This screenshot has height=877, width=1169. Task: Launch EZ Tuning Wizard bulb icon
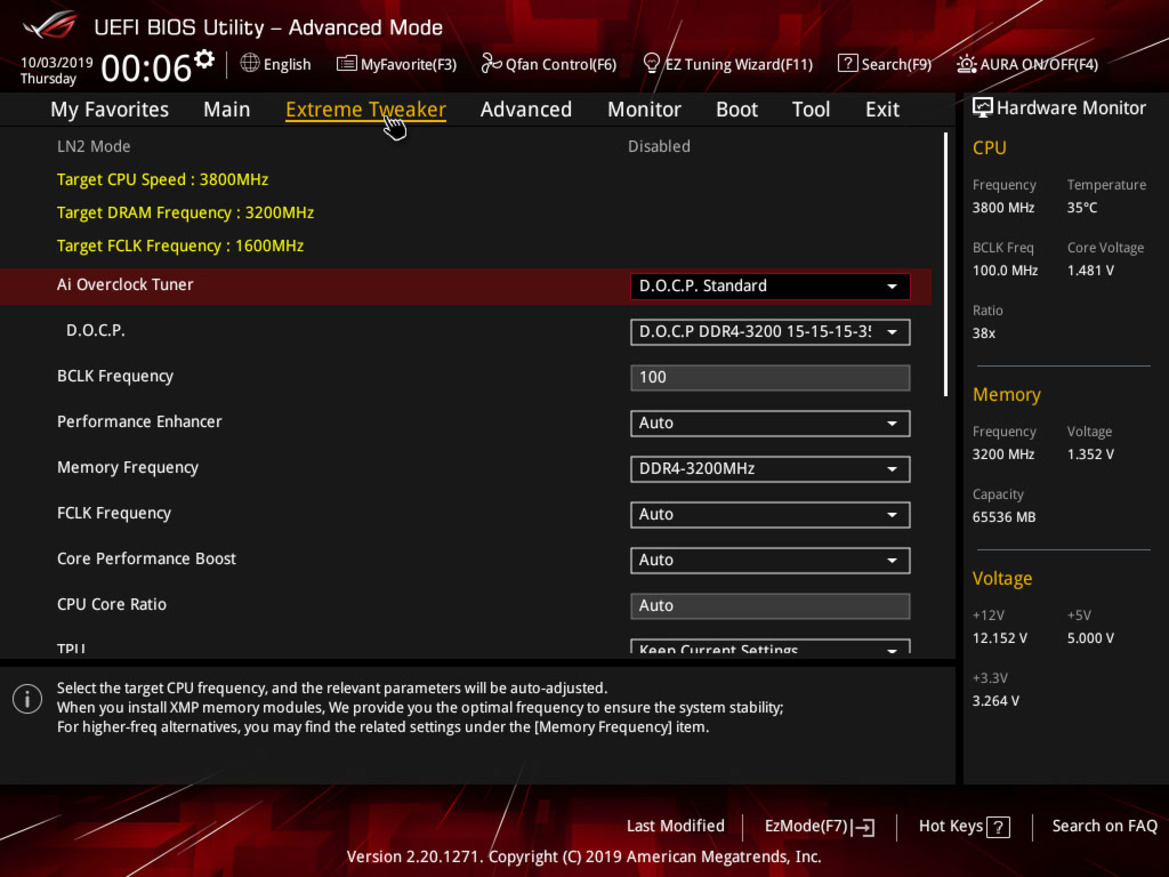[651, 63]
